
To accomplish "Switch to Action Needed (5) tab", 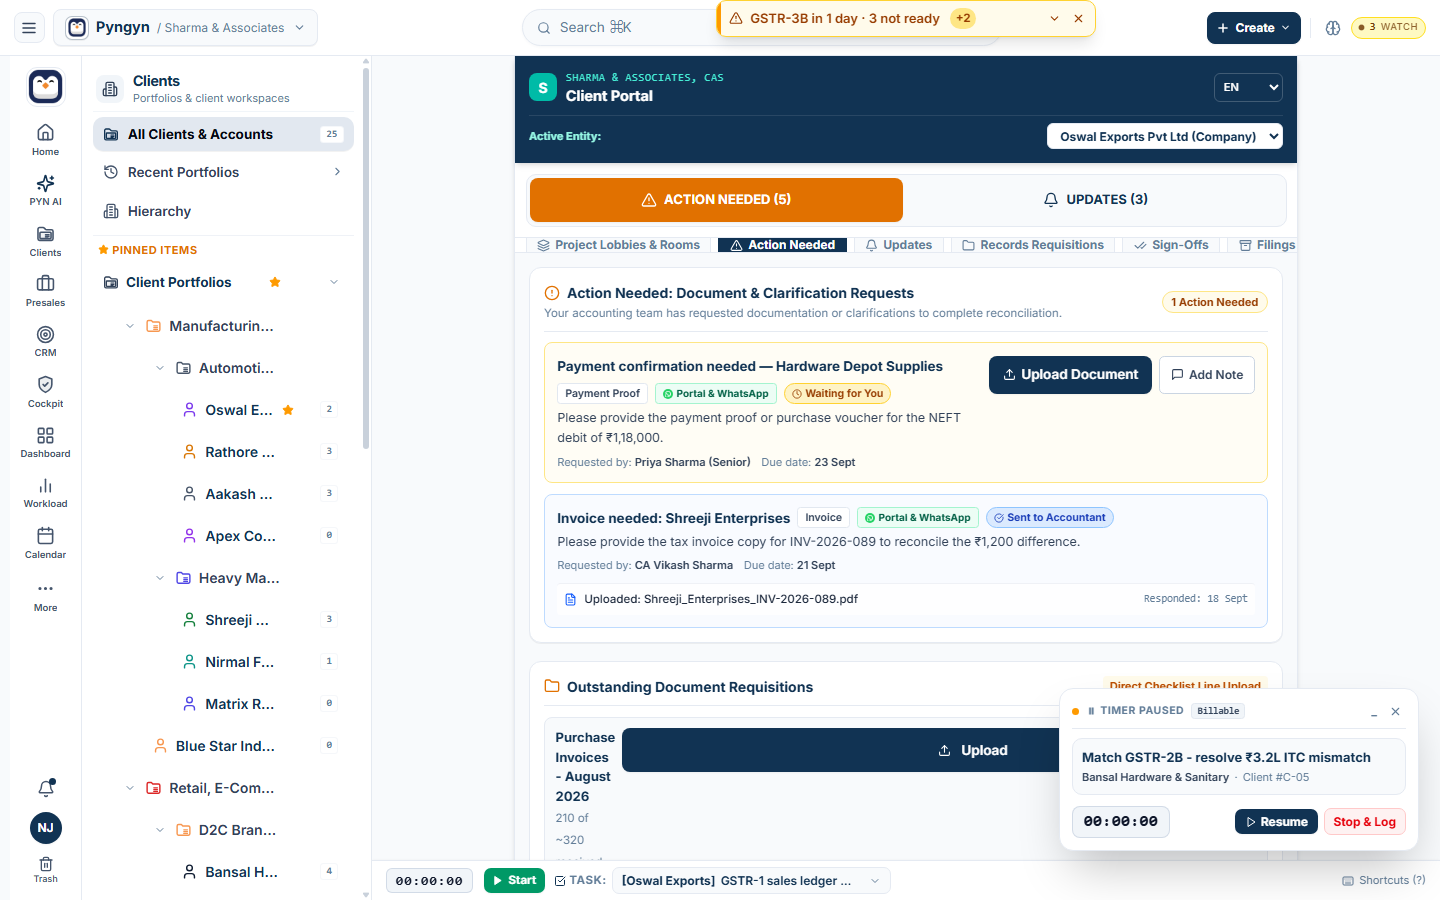I will click(x=716, y=200).
